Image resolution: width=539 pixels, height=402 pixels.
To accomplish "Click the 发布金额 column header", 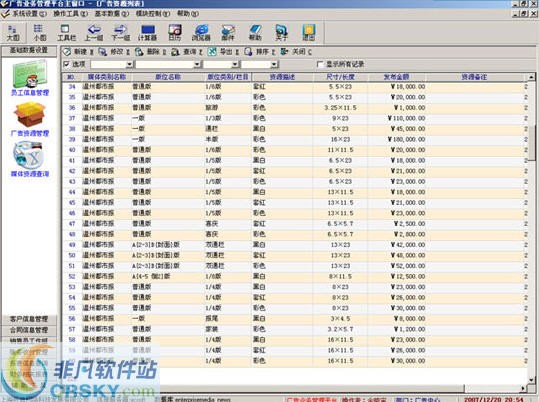I will tap(396, 77).
